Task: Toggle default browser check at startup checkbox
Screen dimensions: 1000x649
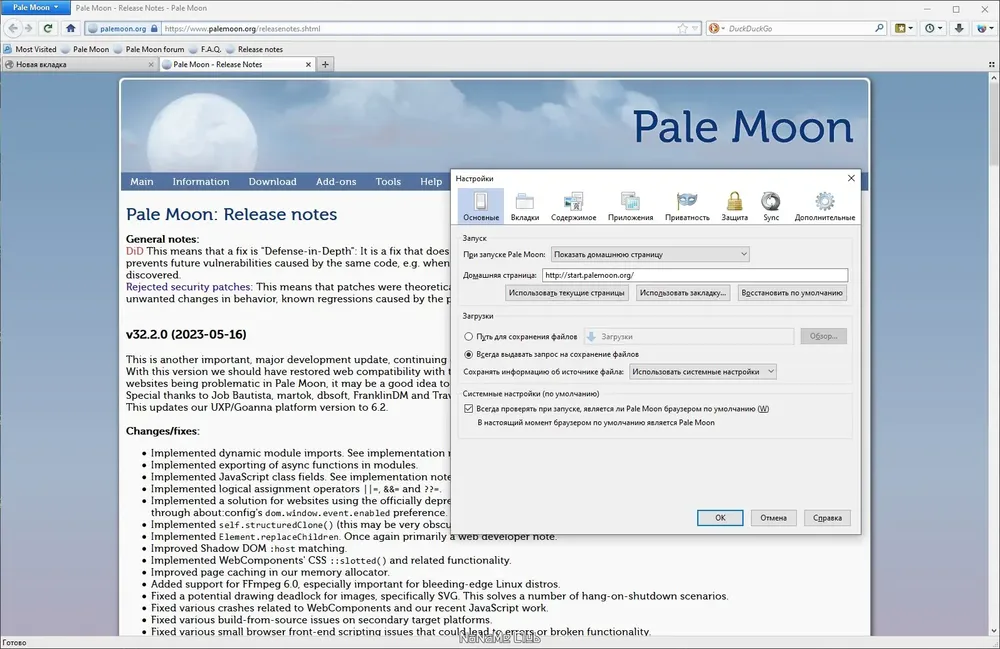Action: pyautogui.click(x=469, y=409)
